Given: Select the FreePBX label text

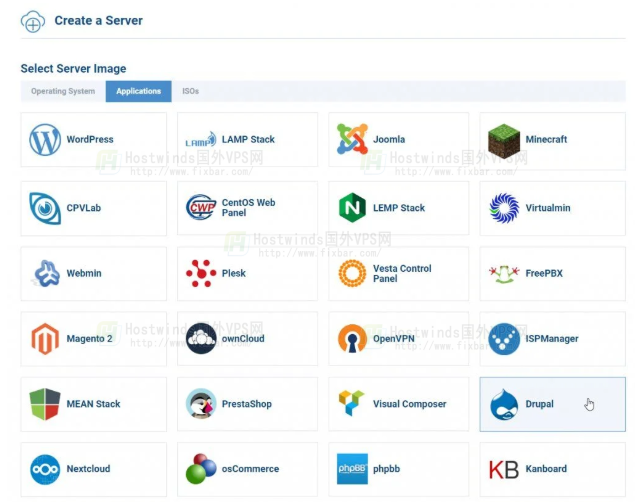Looking at the screenshot, I should point(544,273).
